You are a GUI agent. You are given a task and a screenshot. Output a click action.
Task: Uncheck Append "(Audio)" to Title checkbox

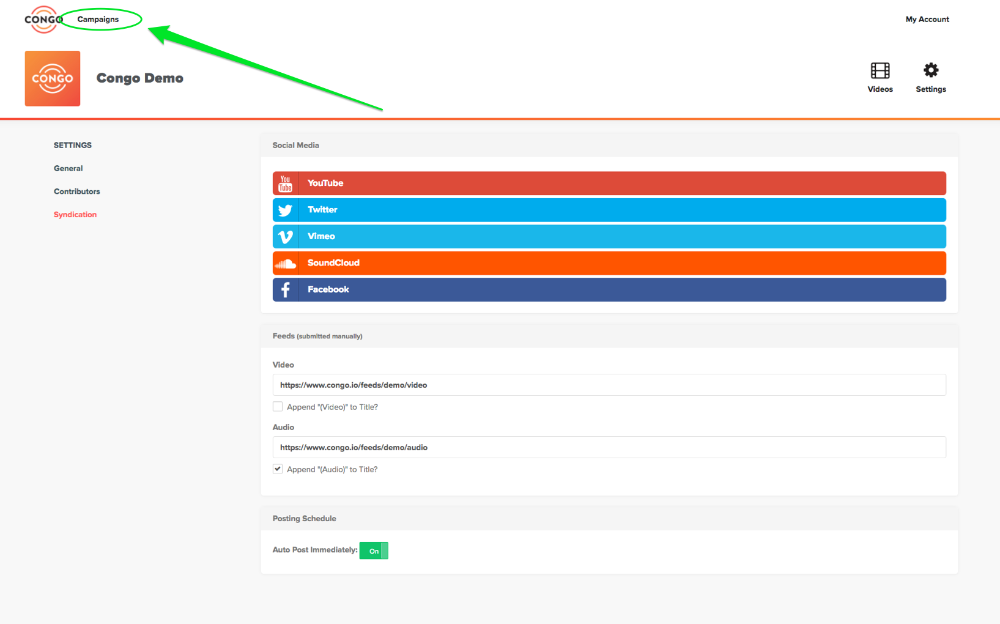point(277,469)
